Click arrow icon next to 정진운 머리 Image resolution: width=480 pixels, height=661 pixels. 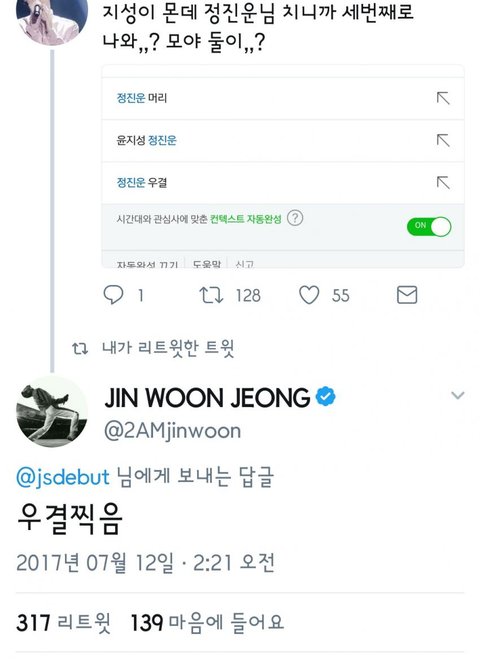443,98
